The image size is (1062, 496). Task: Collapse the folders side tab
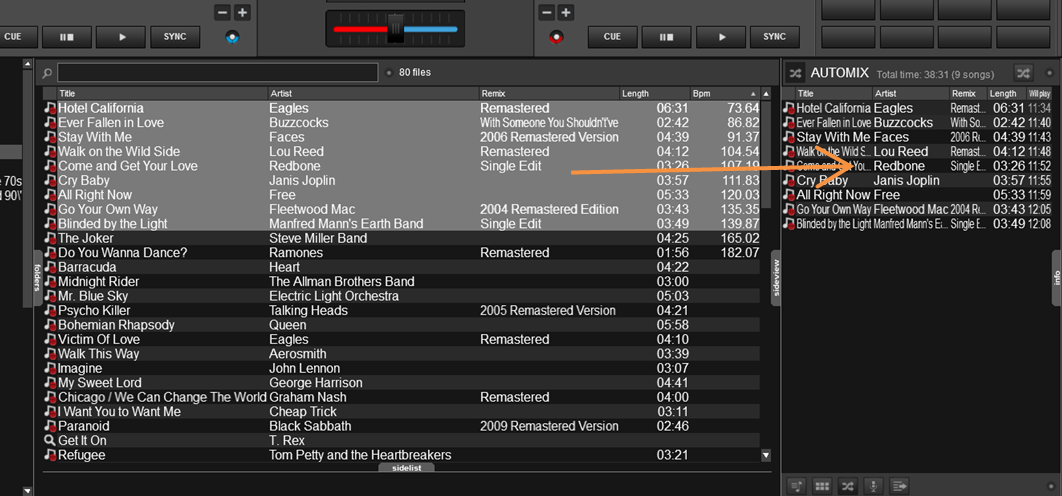coord(38,278)
